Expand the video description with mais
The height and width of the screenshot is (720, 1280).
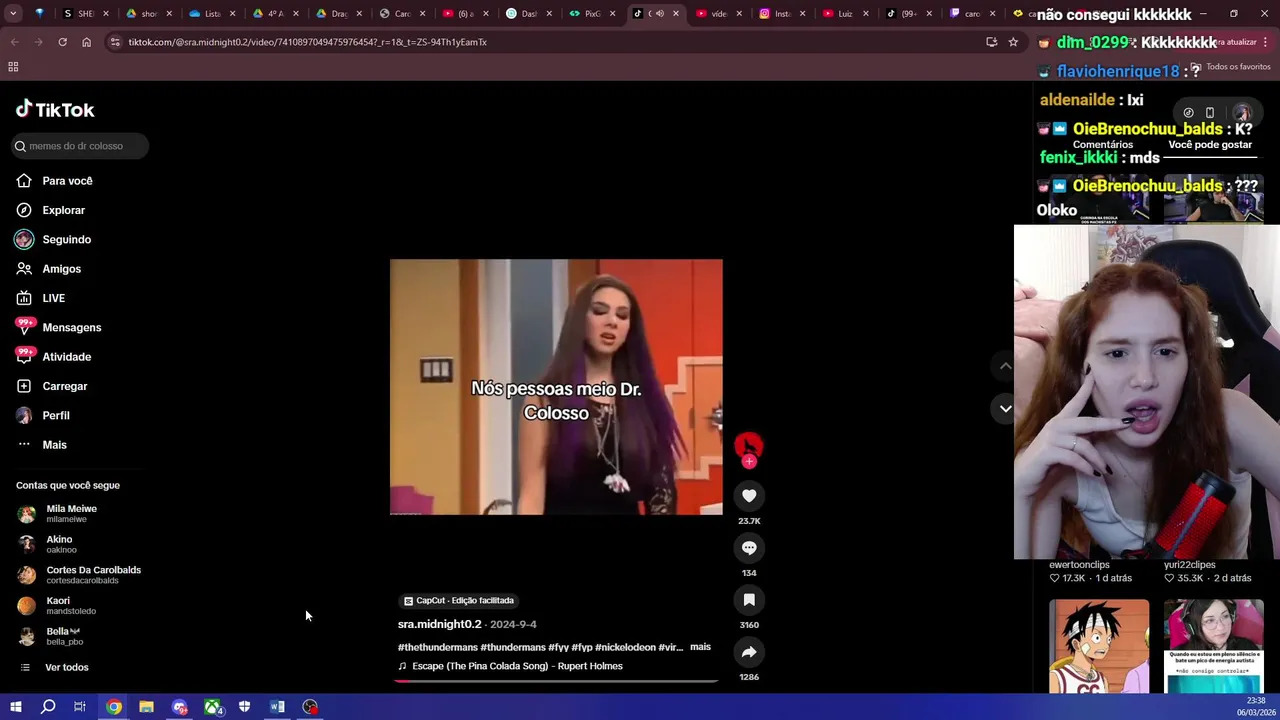point(700,647)
